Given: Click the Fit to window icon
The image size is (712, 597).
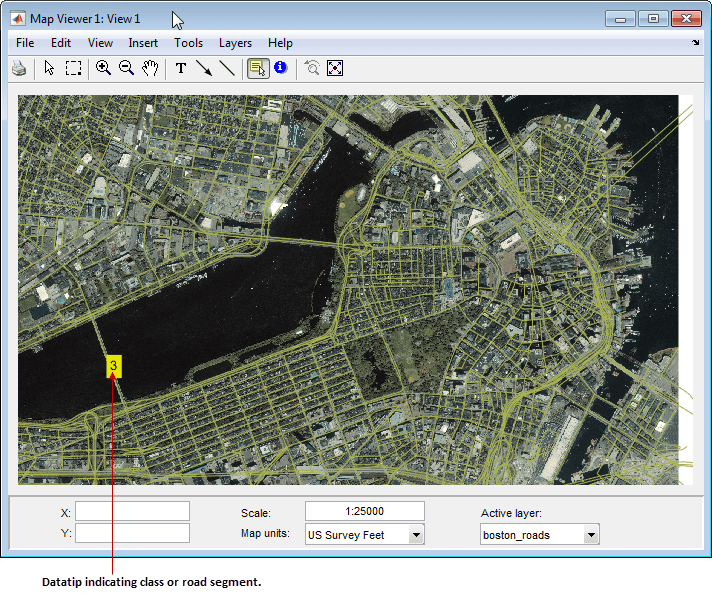Looking at the screenshot, I should pos(335,68).
